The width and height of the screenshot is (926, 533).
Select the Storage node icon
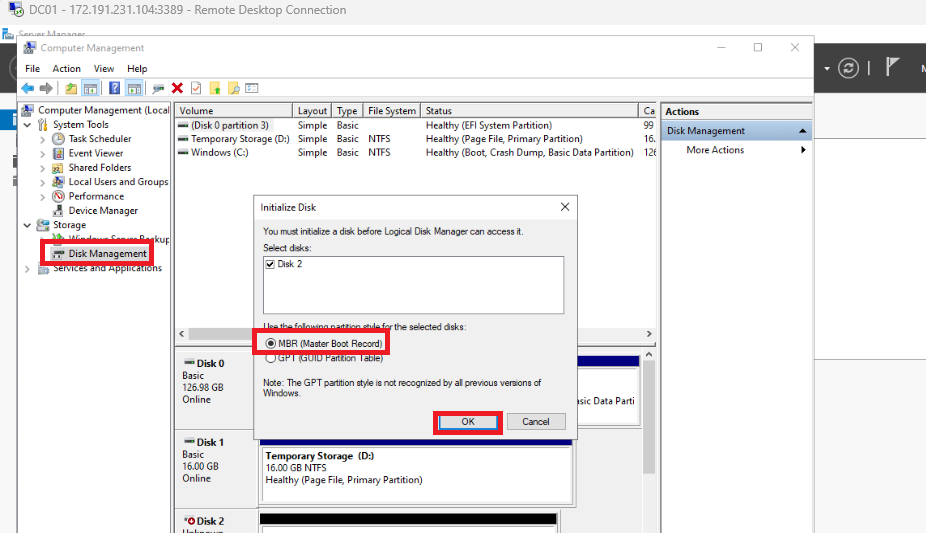(x=43, y=225)
